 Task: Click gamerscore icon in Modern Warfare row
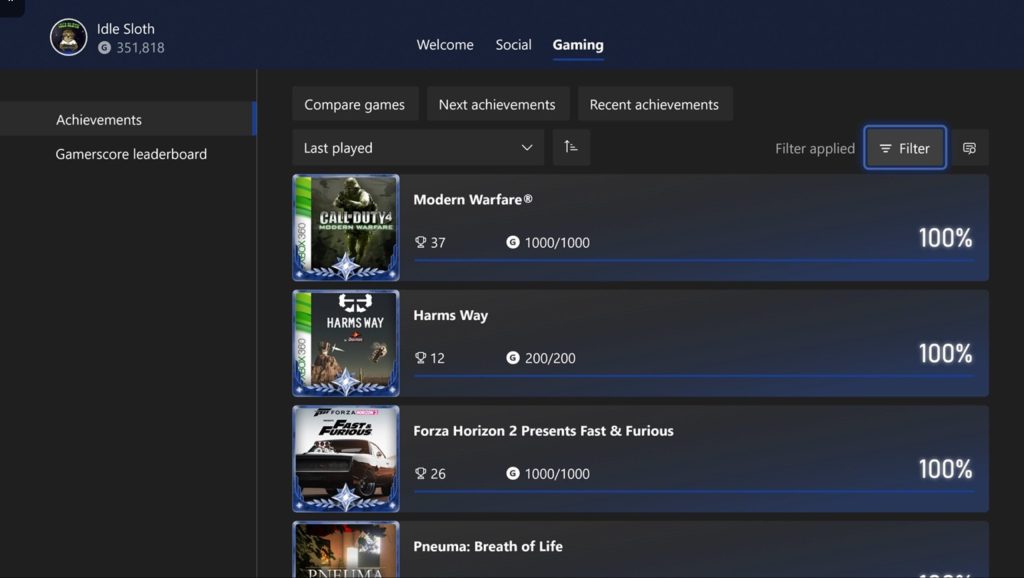(x=513, y=242)
